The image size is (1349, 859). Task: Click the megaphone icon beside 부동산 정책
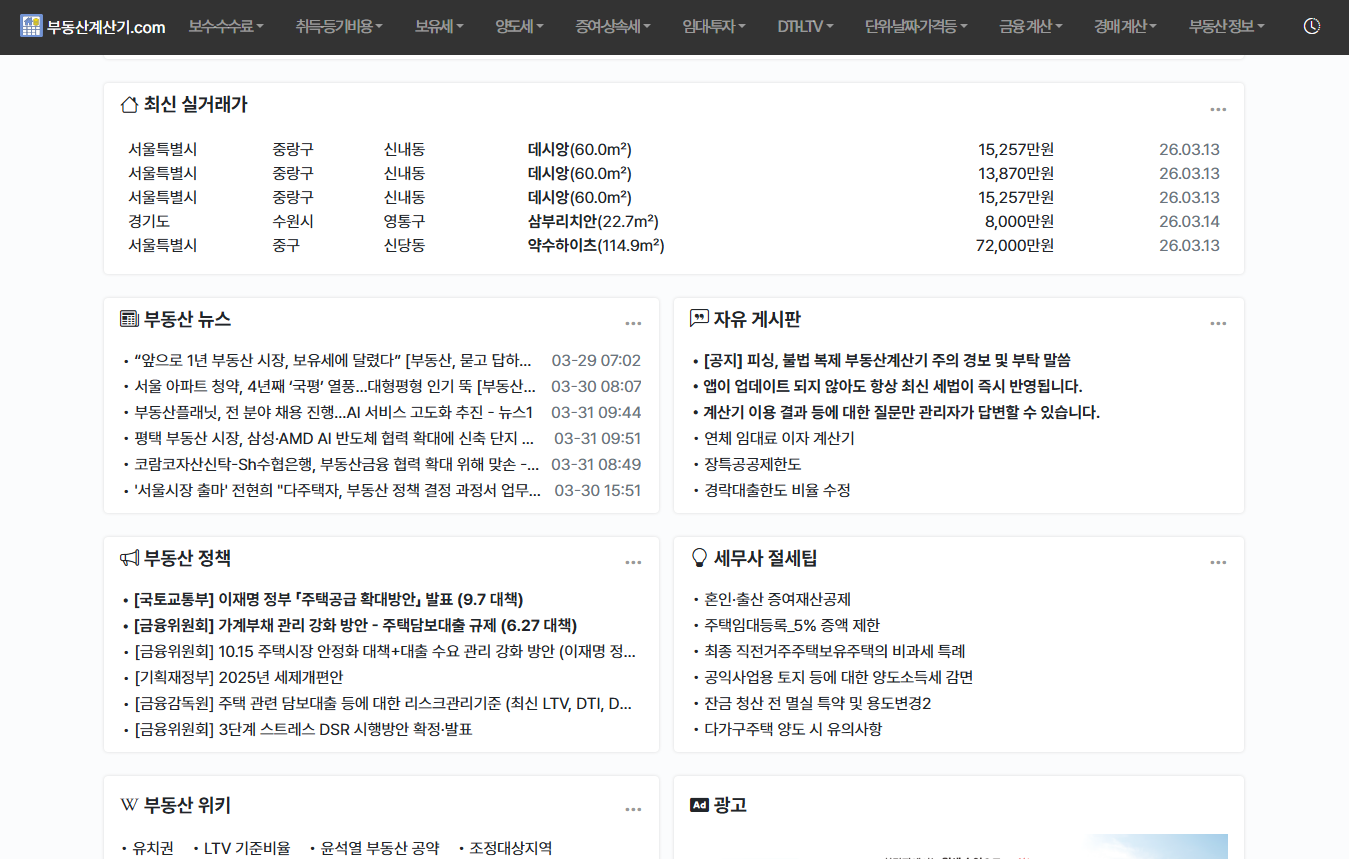pyautogui.click(x=128, y=558)
